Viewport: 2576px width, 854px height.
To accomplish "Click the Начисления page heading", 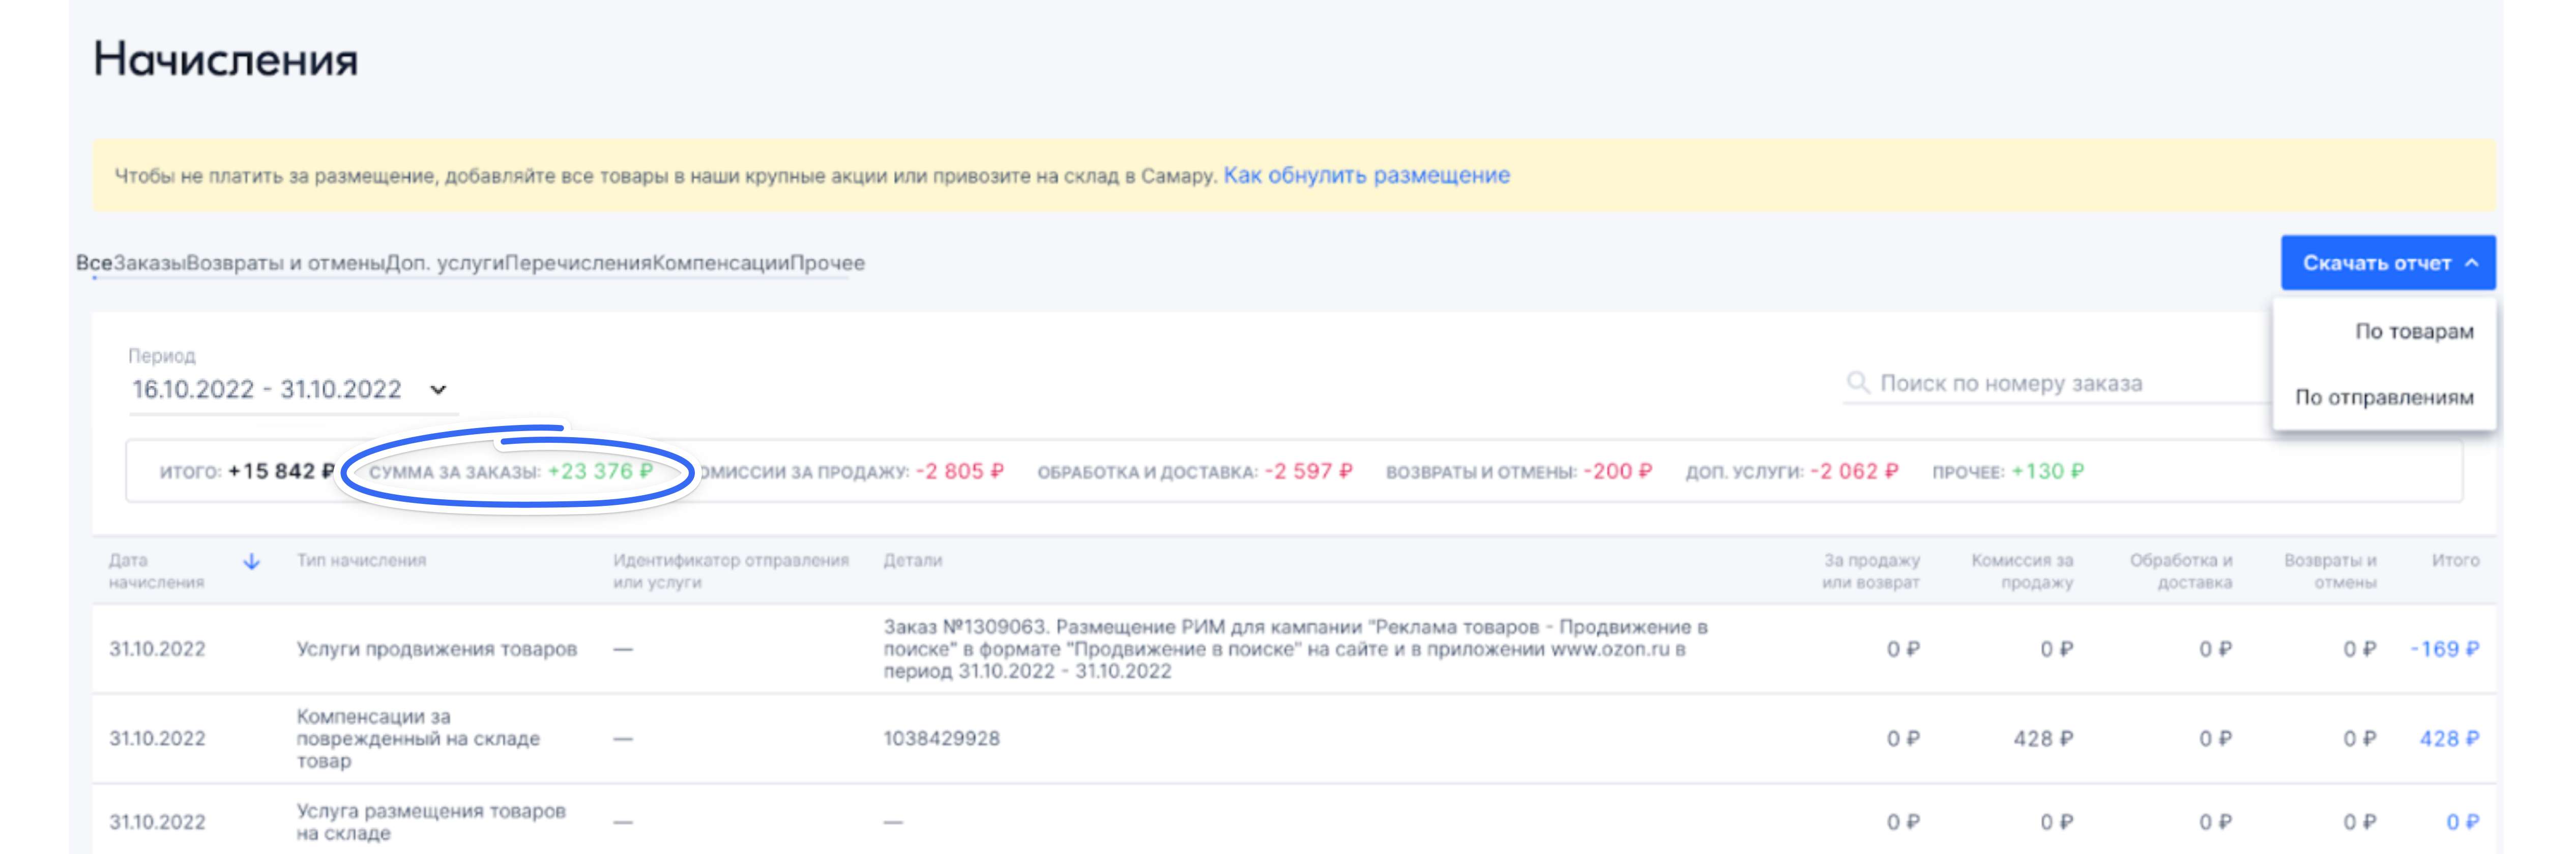I will 226,59.
